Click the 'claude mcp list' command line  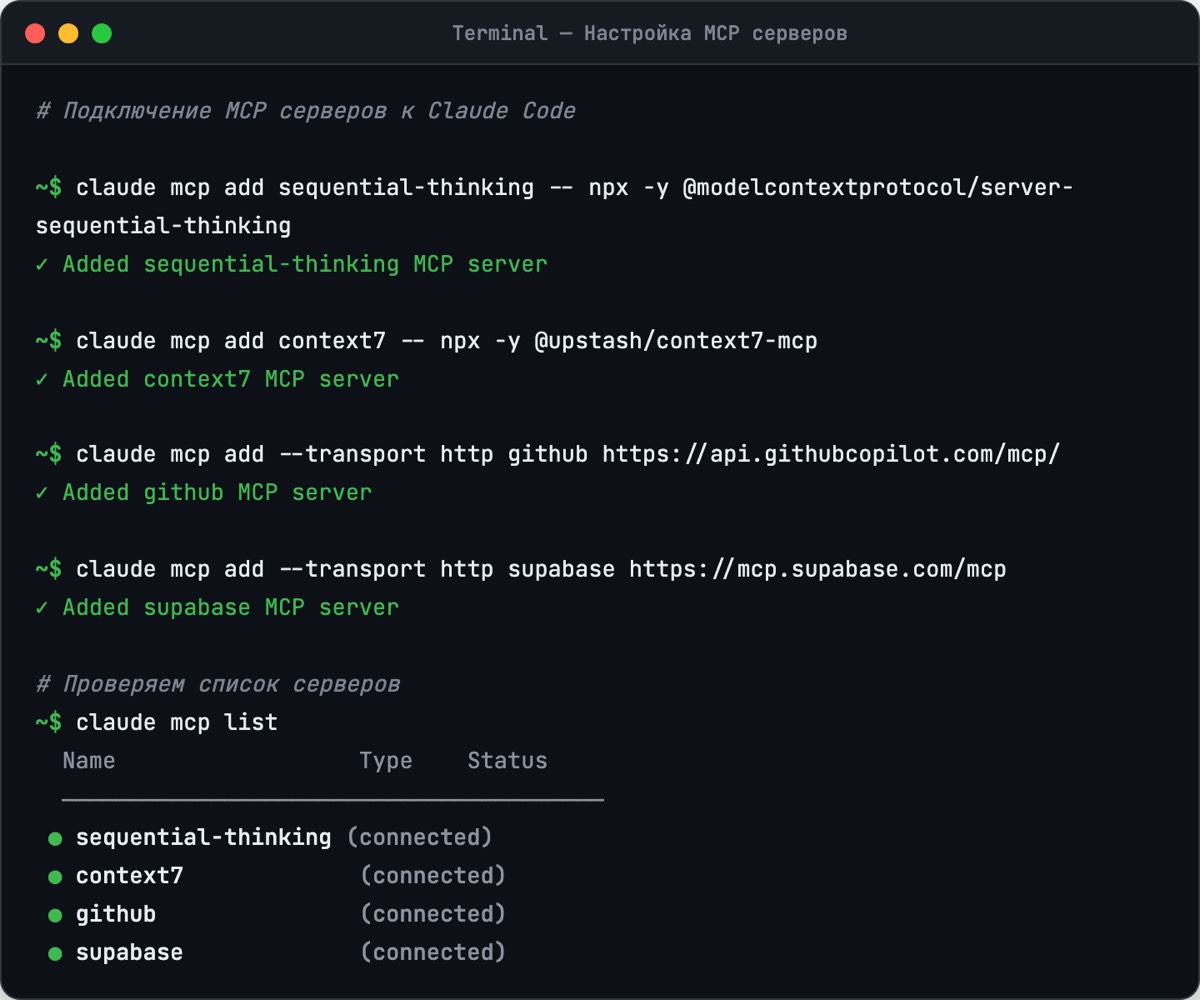pyautogui.click(x=176, y=723)
